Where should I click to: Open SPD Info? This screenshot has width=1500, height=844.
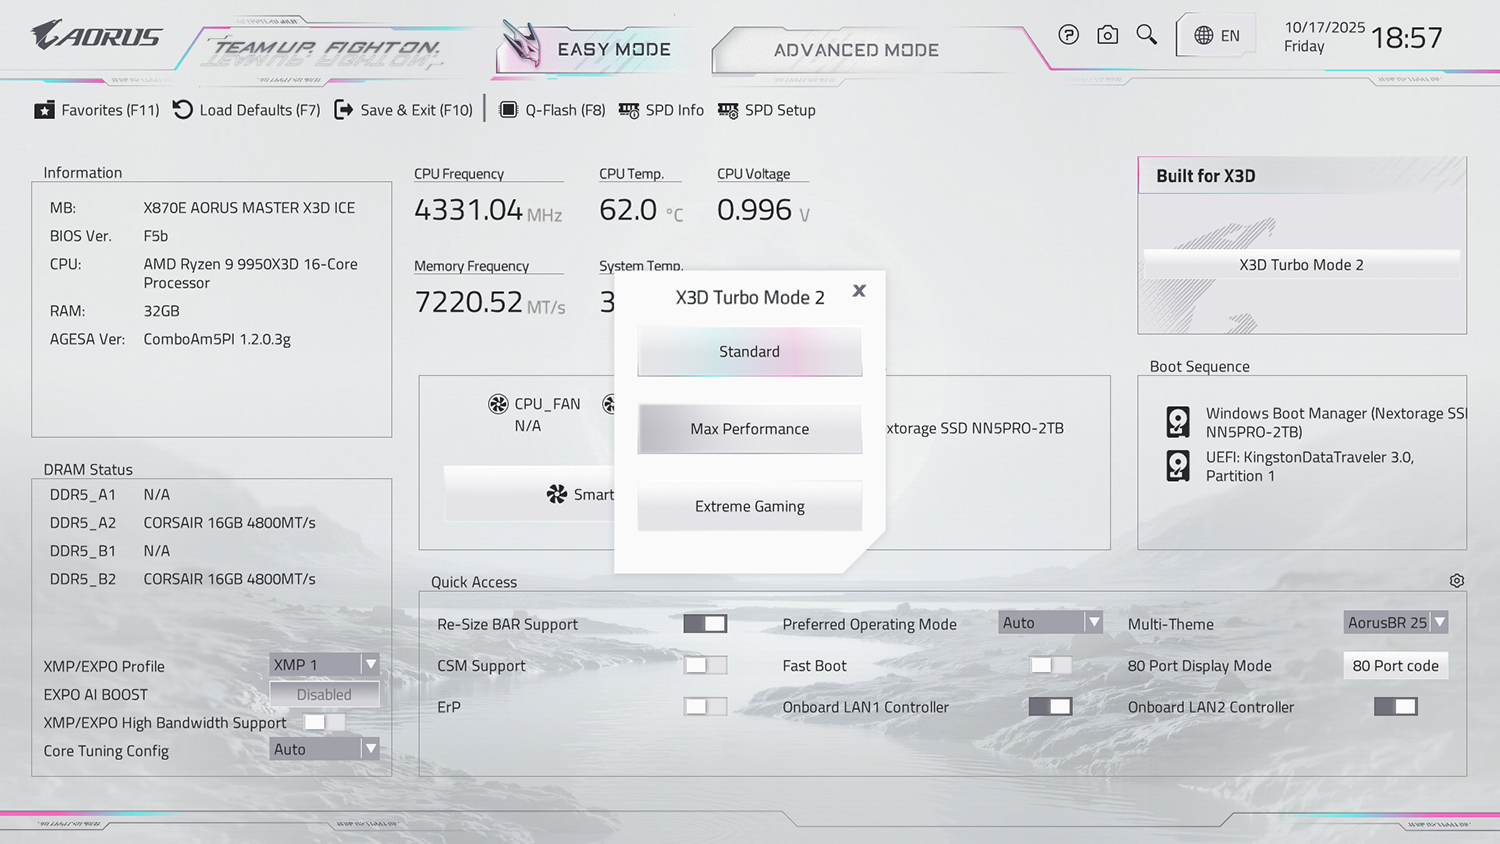pos(661,110)
